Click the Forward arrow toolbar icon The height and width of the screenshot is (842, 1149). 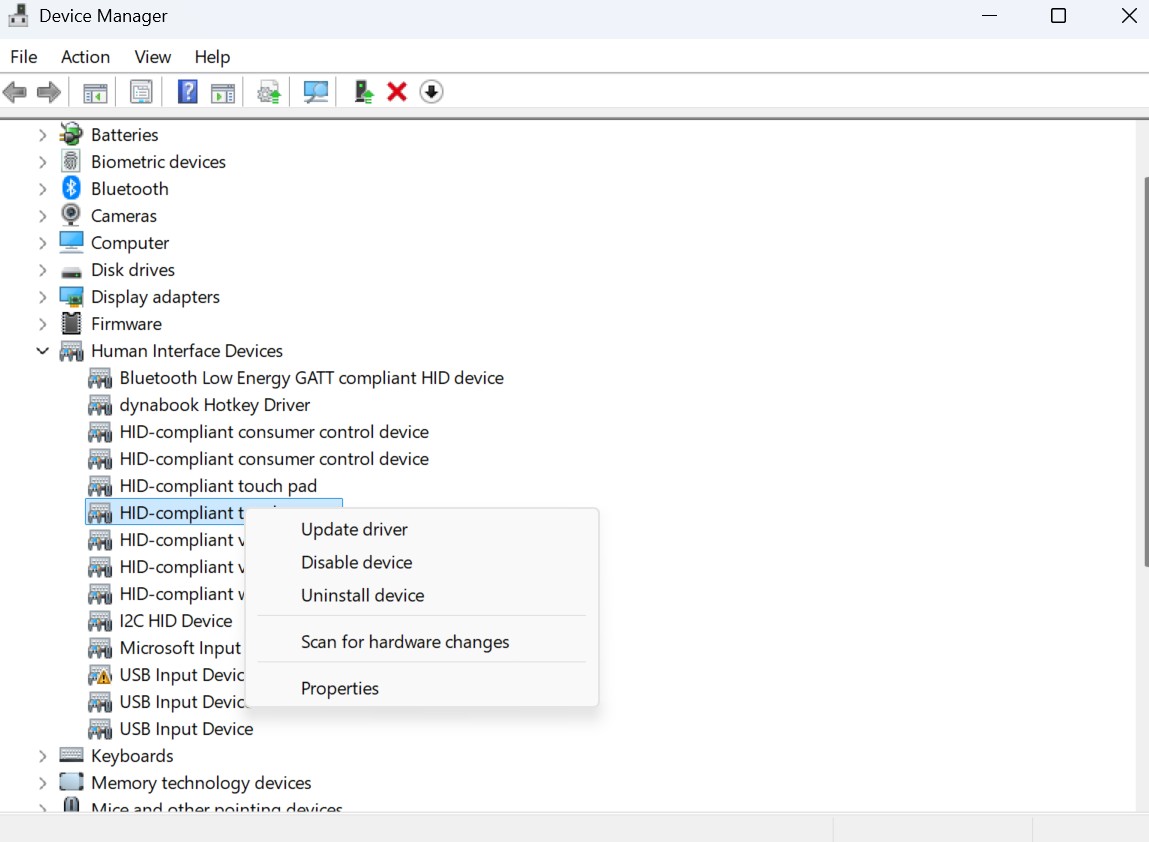pyautogui.click(x=48, y=92)
